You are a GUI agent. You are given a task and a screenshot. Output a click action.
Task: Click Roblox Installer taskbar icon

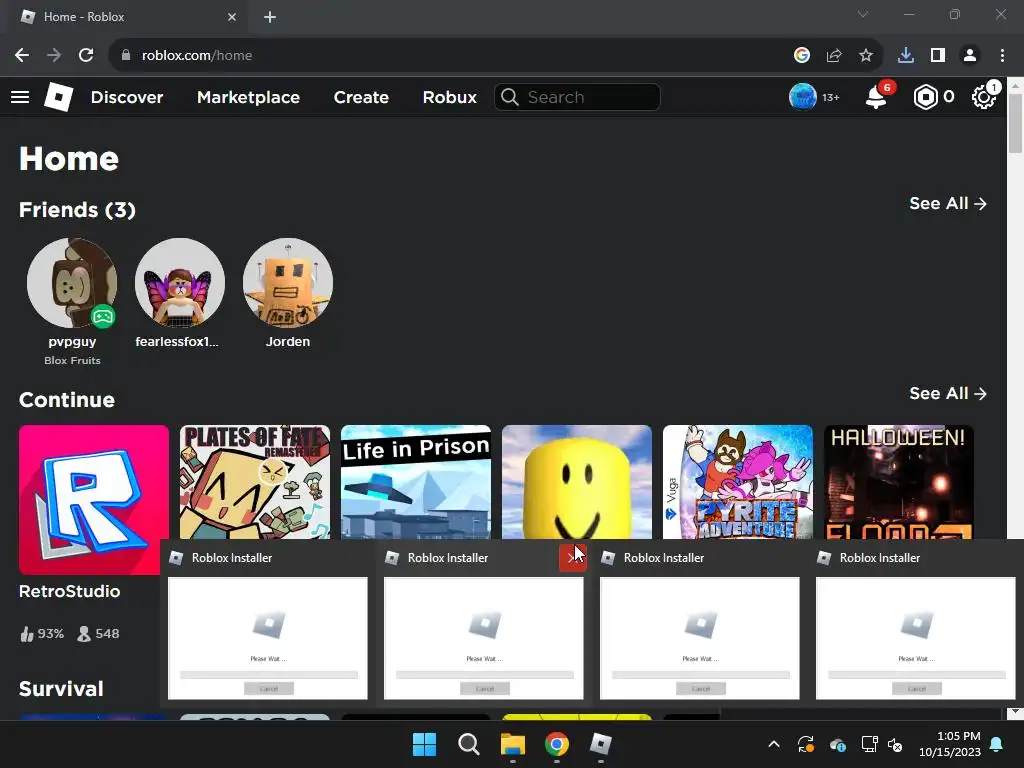coord(601,744)
